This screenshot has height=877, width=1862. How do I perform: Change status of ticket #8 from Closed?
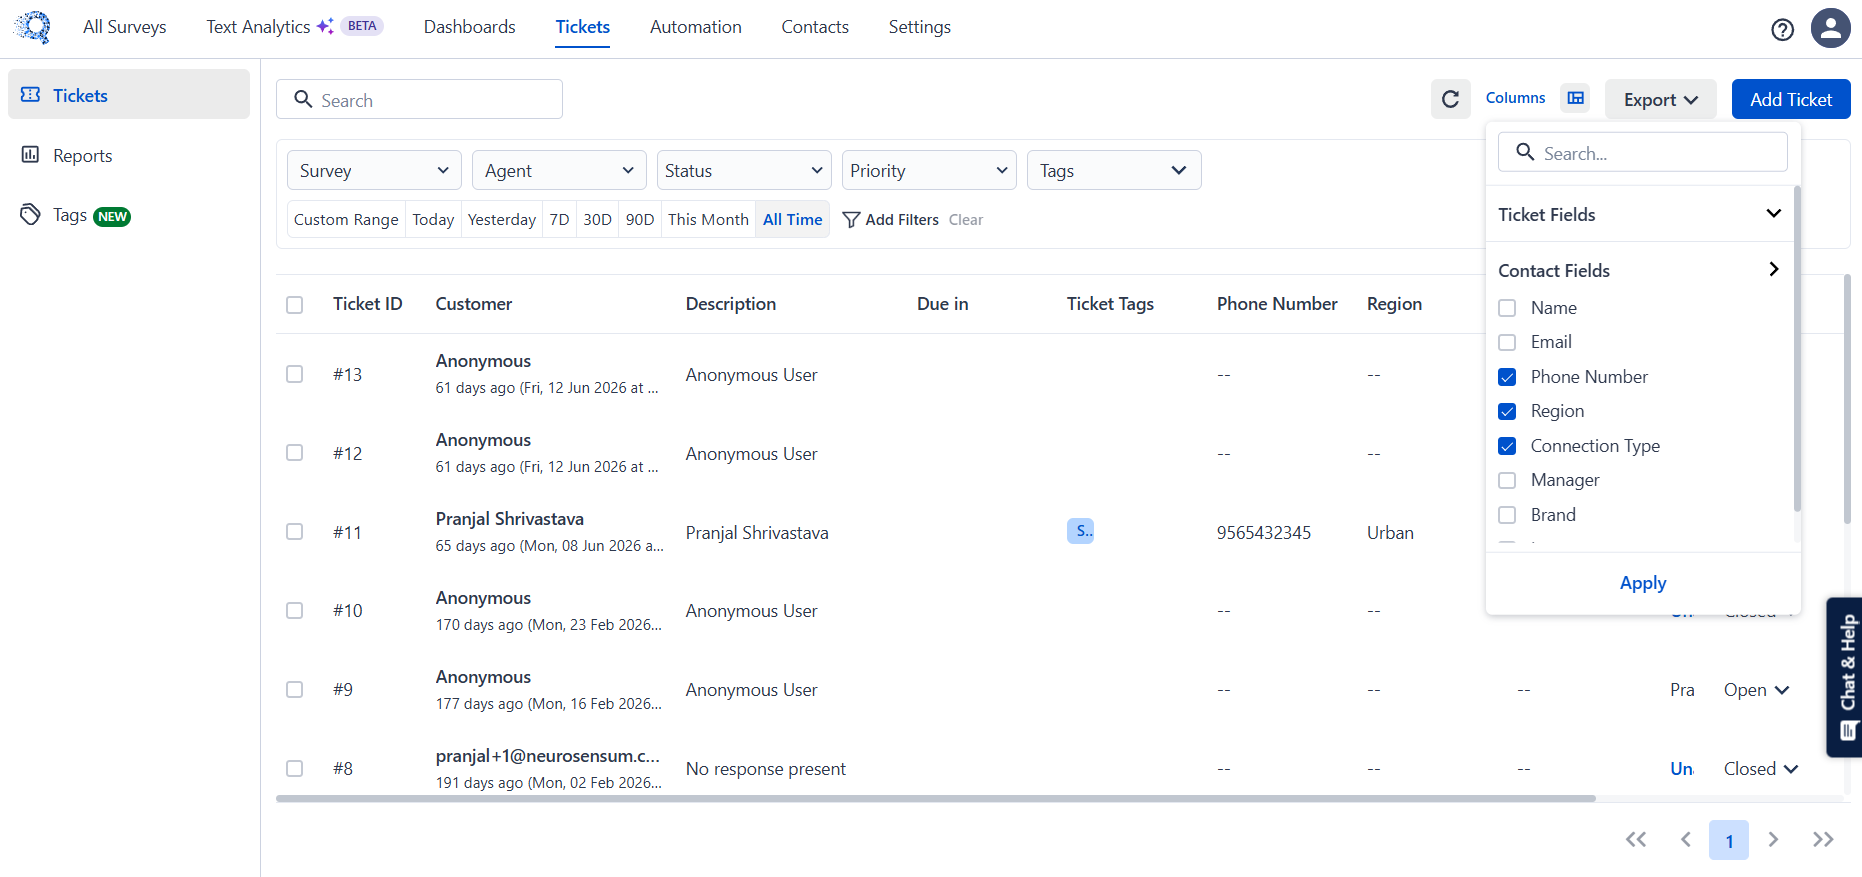click(1761, 769)
